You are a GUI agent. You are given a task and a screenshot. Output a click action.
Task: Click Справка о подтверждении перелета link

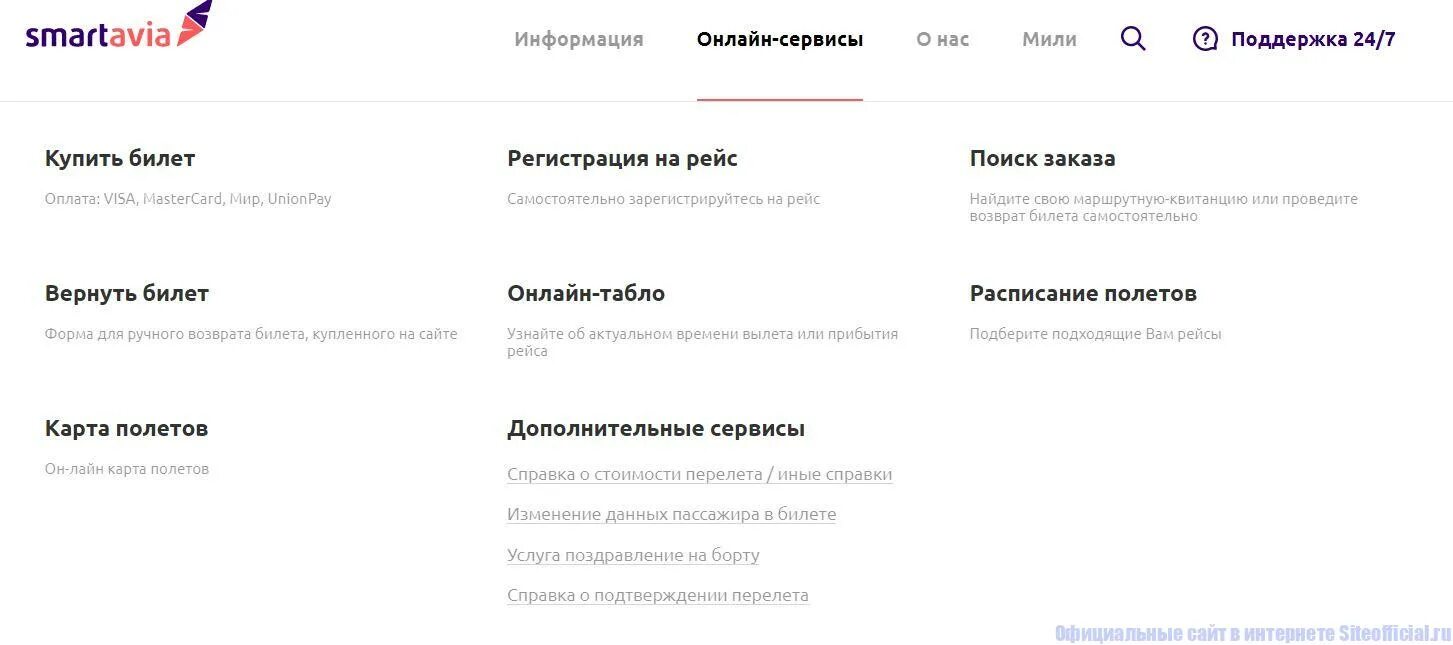click(x=658, y=596)
